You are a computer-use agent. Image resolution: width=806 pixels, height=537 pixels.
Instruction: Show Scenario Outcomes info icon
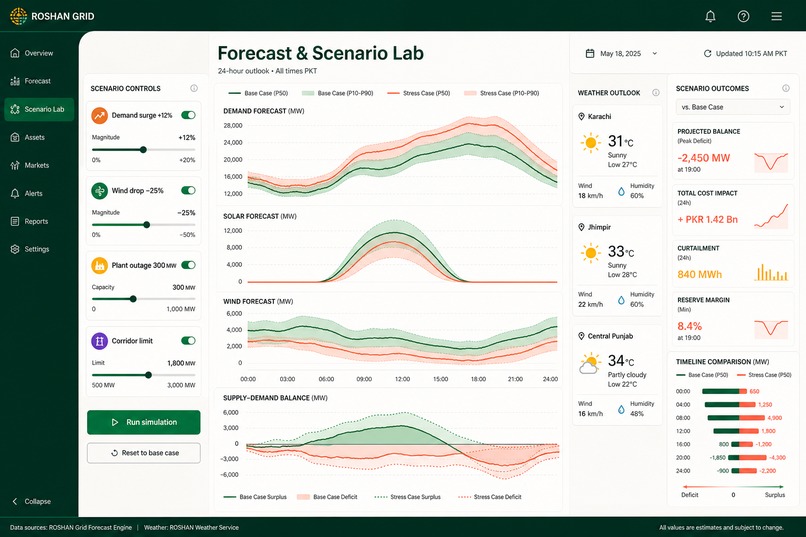[785, 88]
